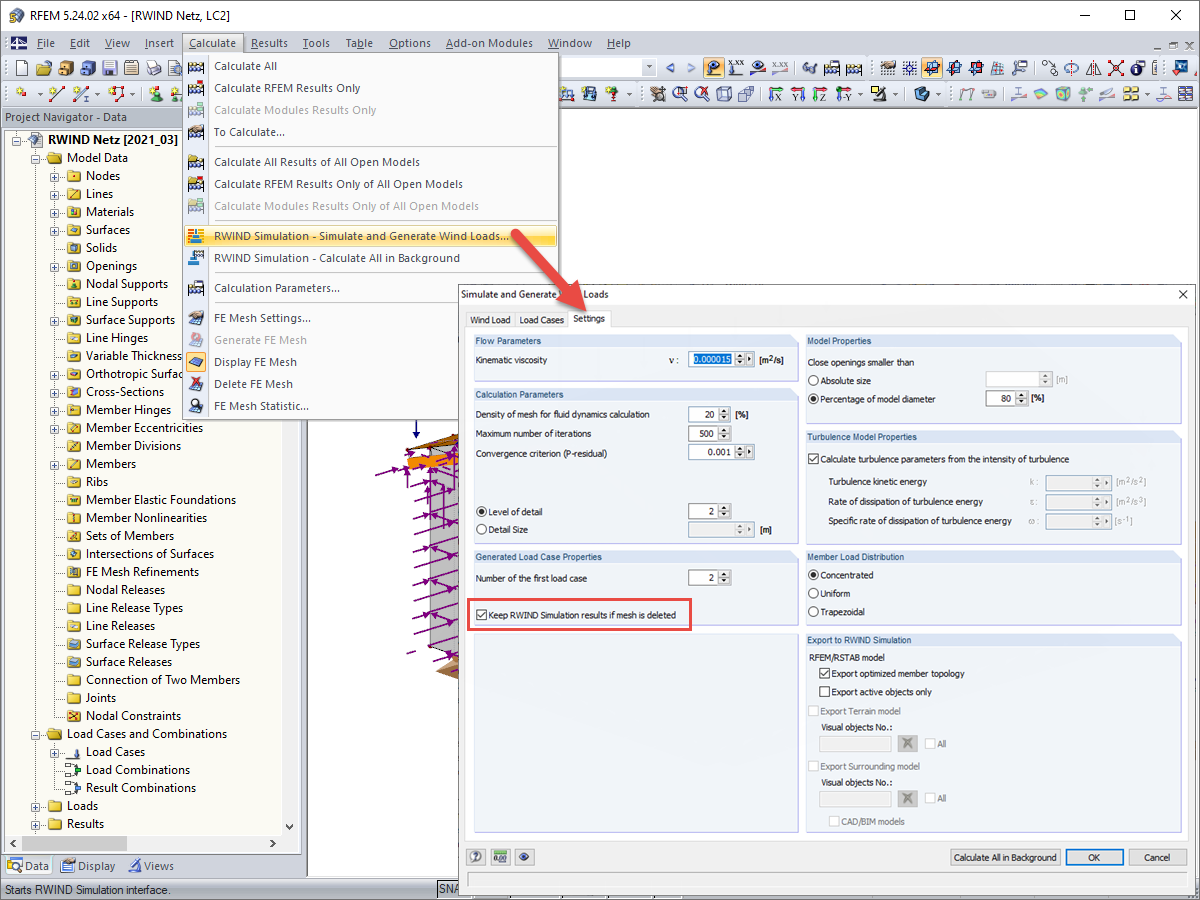This screenshot has height=900, width=1200.
Task: Select the Detail Size radio button
Action: tap(482, 529)
